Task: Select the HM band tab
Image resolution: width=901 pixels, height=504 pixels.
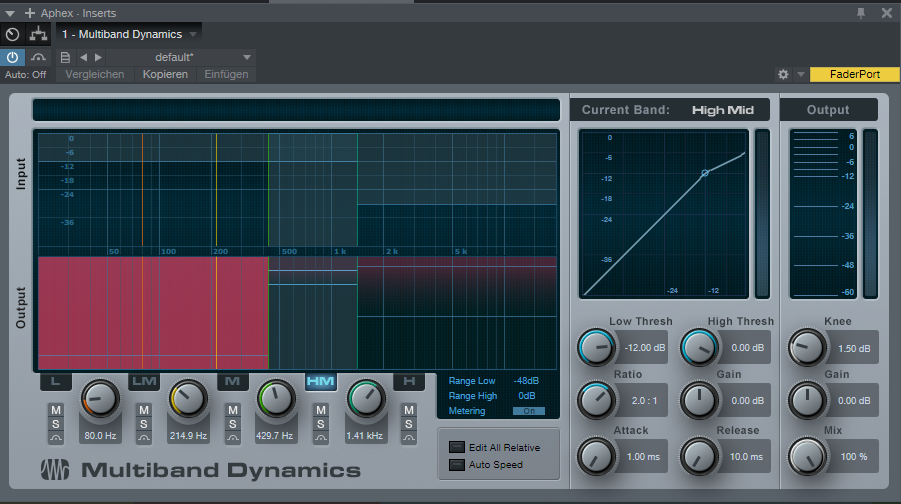Action: 321,382
